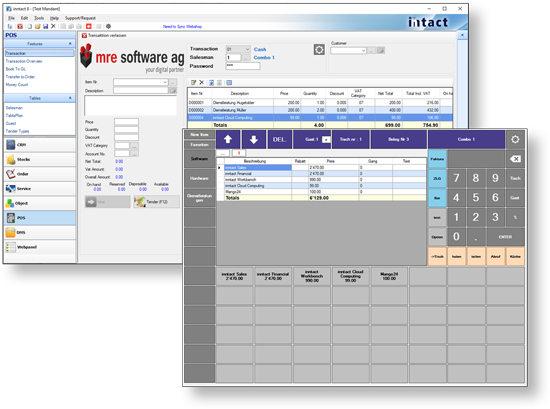This screenshot has height=409, width=550.
Task: Open the Support/Request menu
Action: click(80, 18)
